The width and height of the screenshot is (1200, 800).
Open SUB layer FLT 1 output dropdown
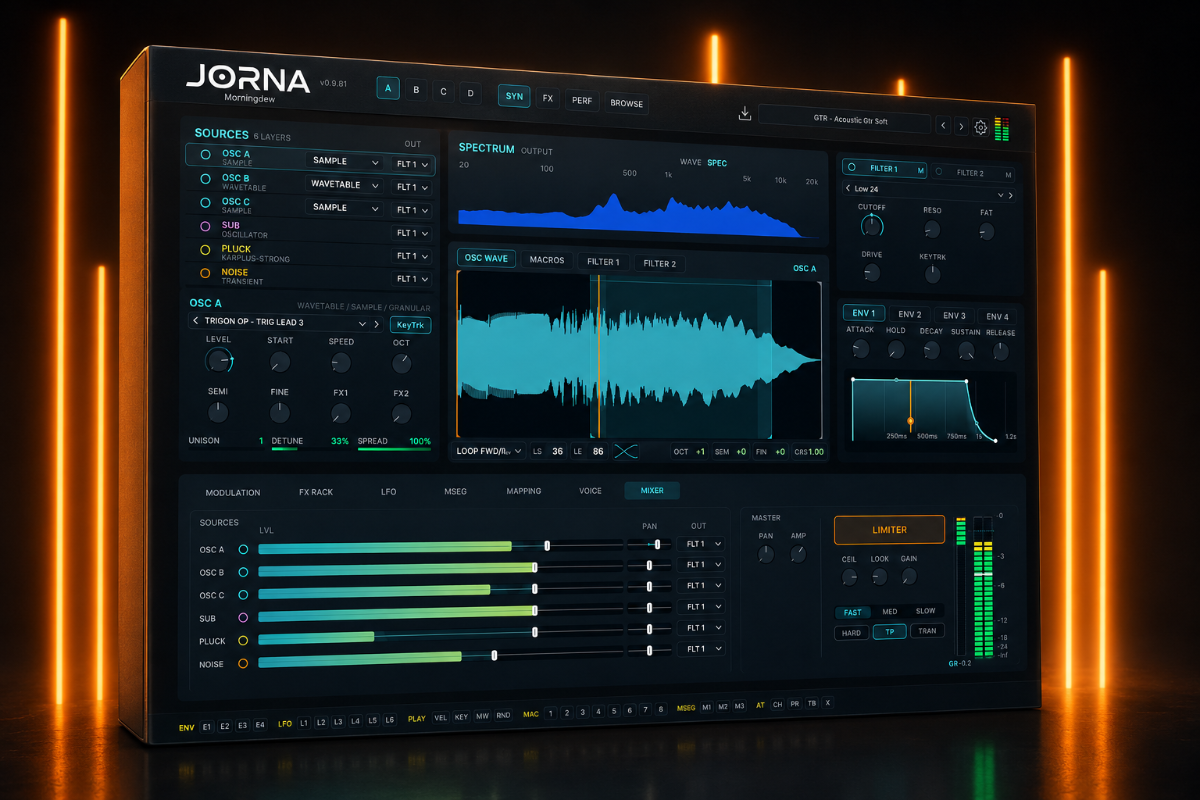(x=412, y=233)
